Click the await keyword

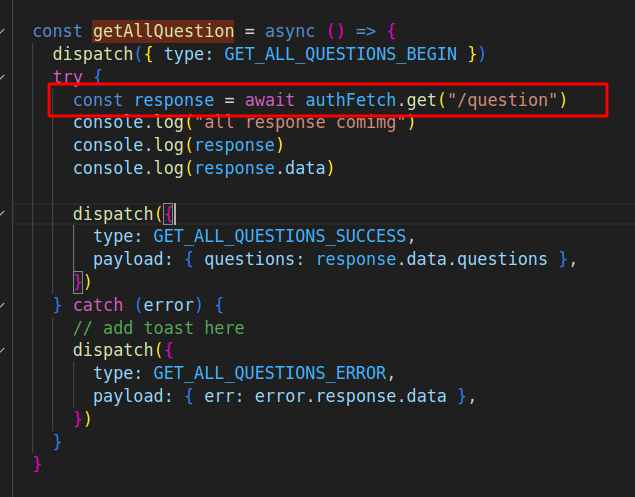(x=270, y=100)
